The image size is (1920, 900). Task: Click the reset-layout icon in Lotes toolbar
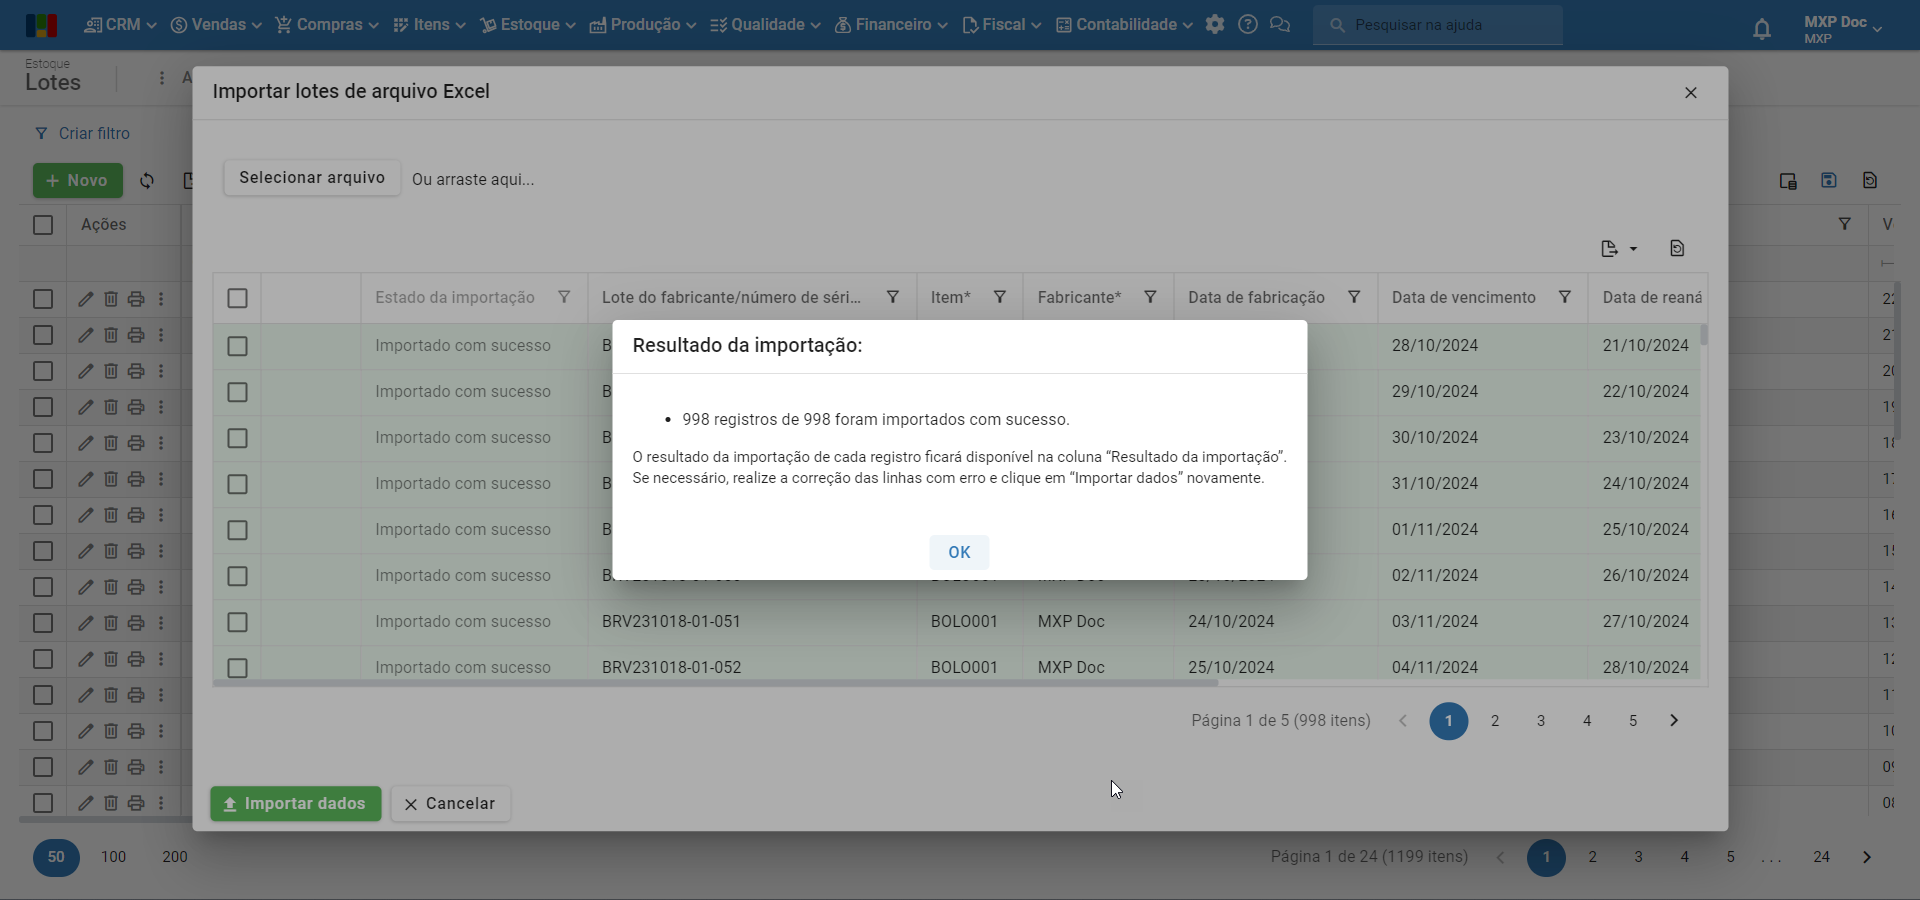click(1870, 181)
